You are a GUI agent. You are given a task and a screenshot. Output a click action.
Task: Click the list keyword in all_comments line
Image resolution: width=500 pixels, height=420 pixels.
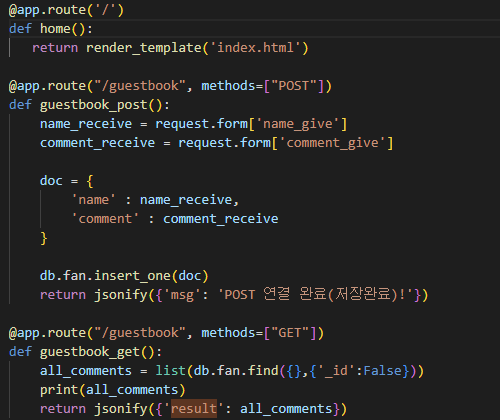[171, 371]
